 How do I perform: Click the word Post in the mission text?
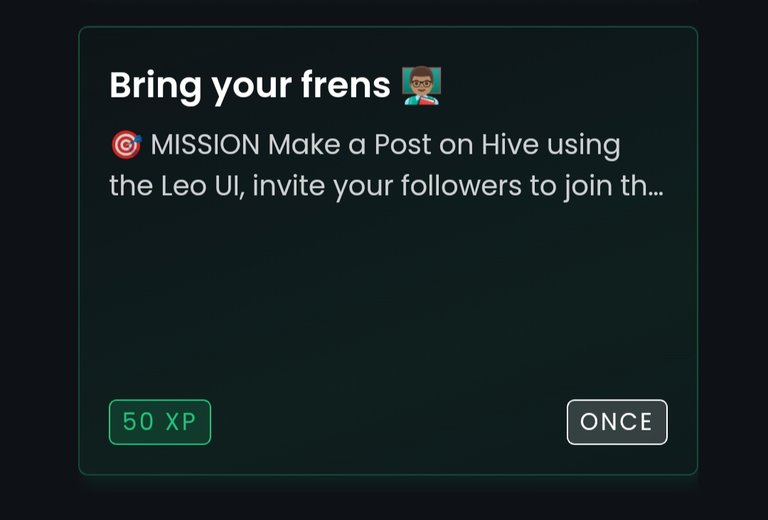pos(403,145)
